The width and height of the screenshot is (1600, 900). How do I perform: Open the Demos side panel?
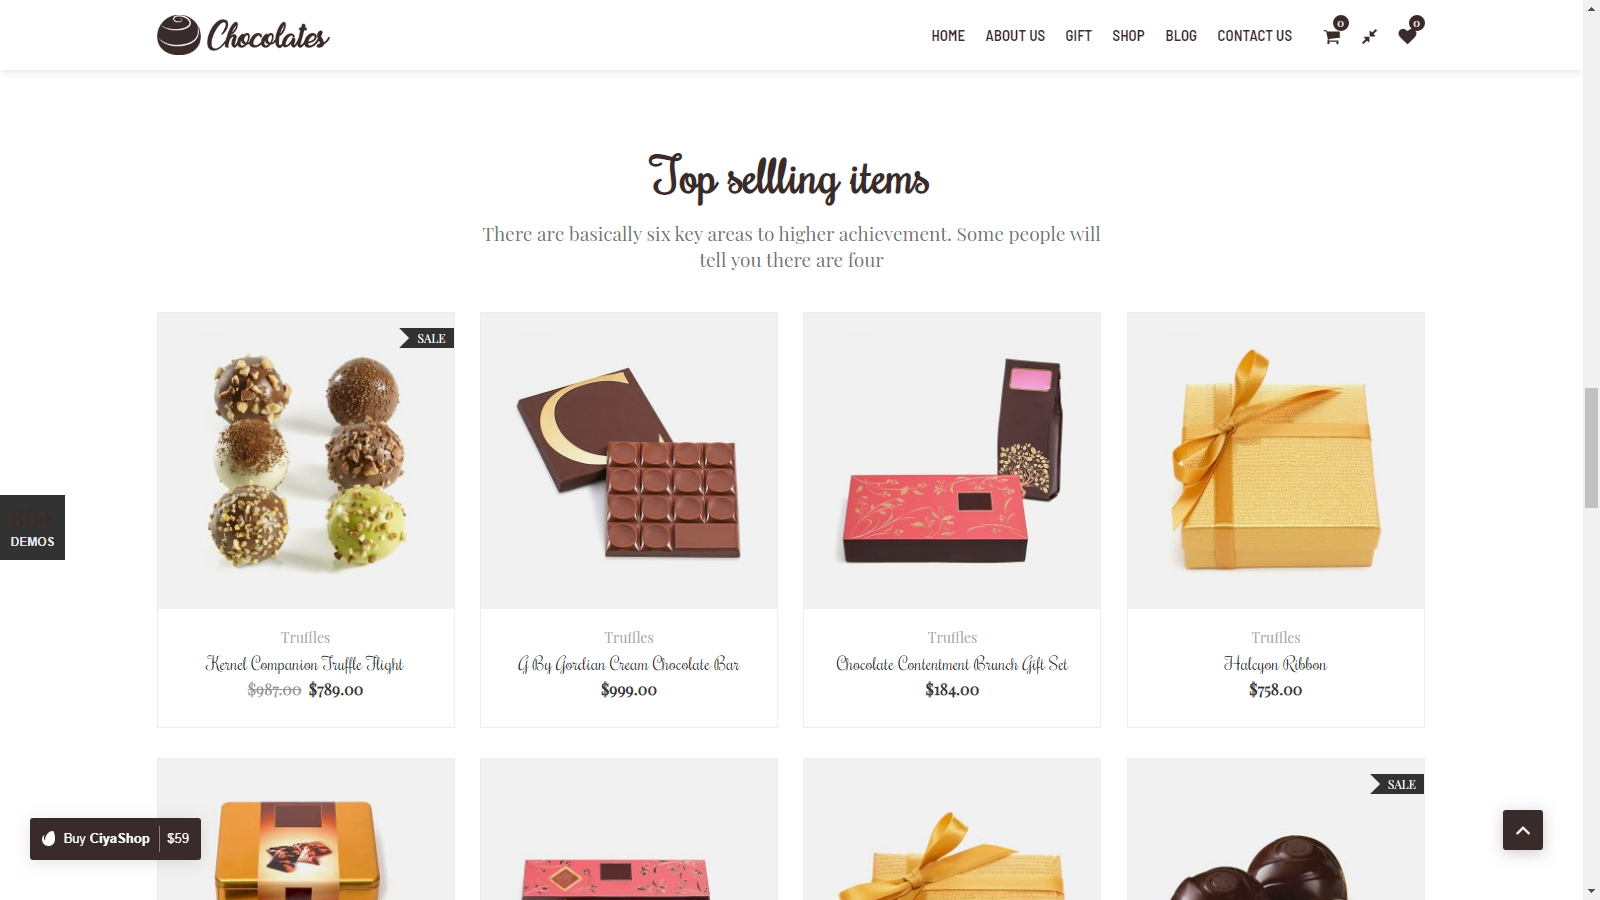click(x=32, y=527)
